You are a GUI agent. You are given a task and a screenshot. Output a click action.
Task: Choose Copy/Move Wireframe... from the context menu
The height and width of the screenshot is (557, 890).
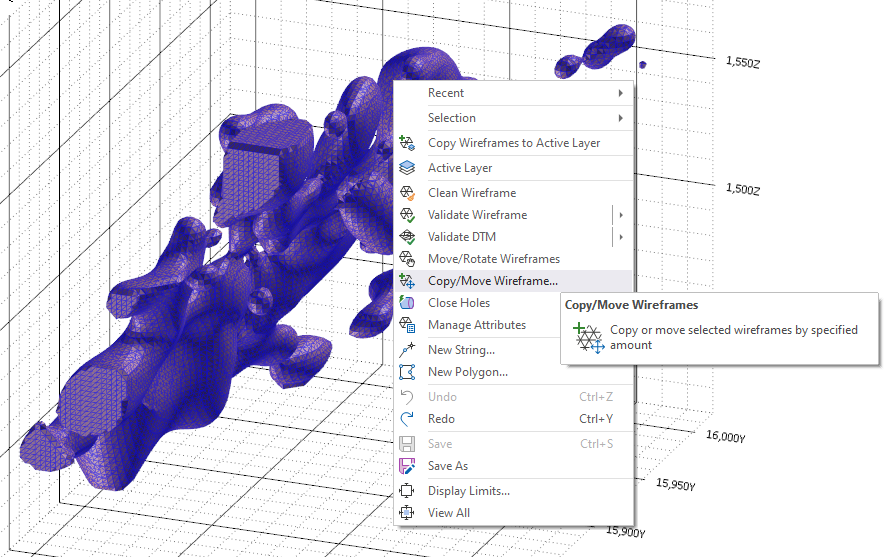tap(493, 281)
